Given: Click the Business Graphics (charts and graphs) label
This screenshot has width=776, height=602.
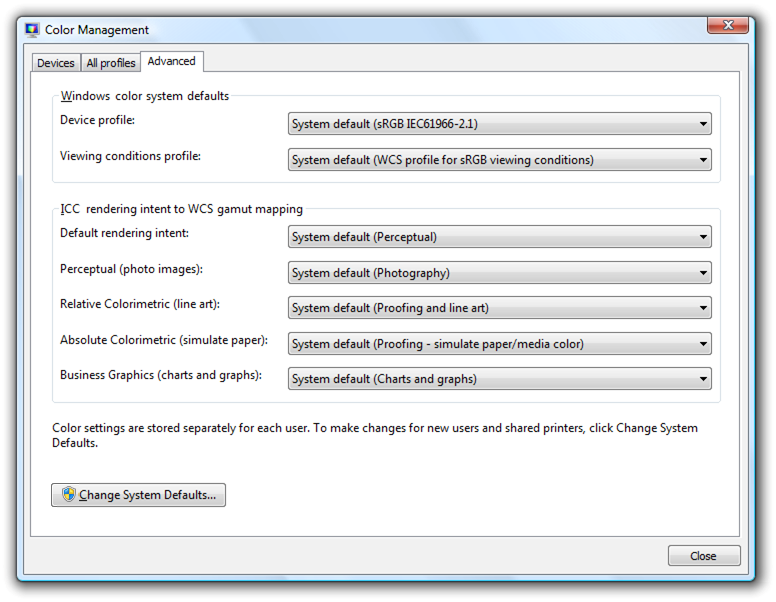Looking at the screenshot, I should 161,375.
